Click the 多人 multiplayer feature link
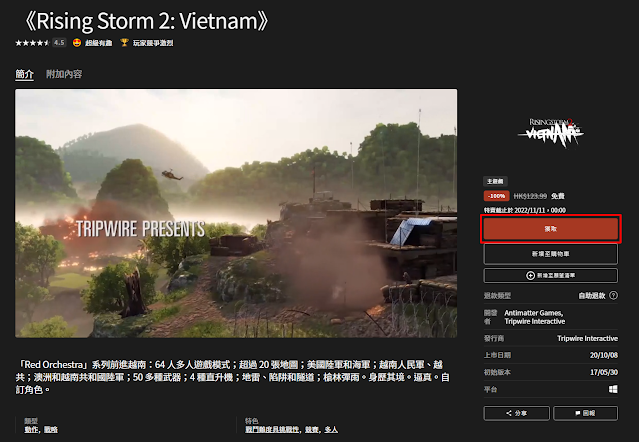 331,430
